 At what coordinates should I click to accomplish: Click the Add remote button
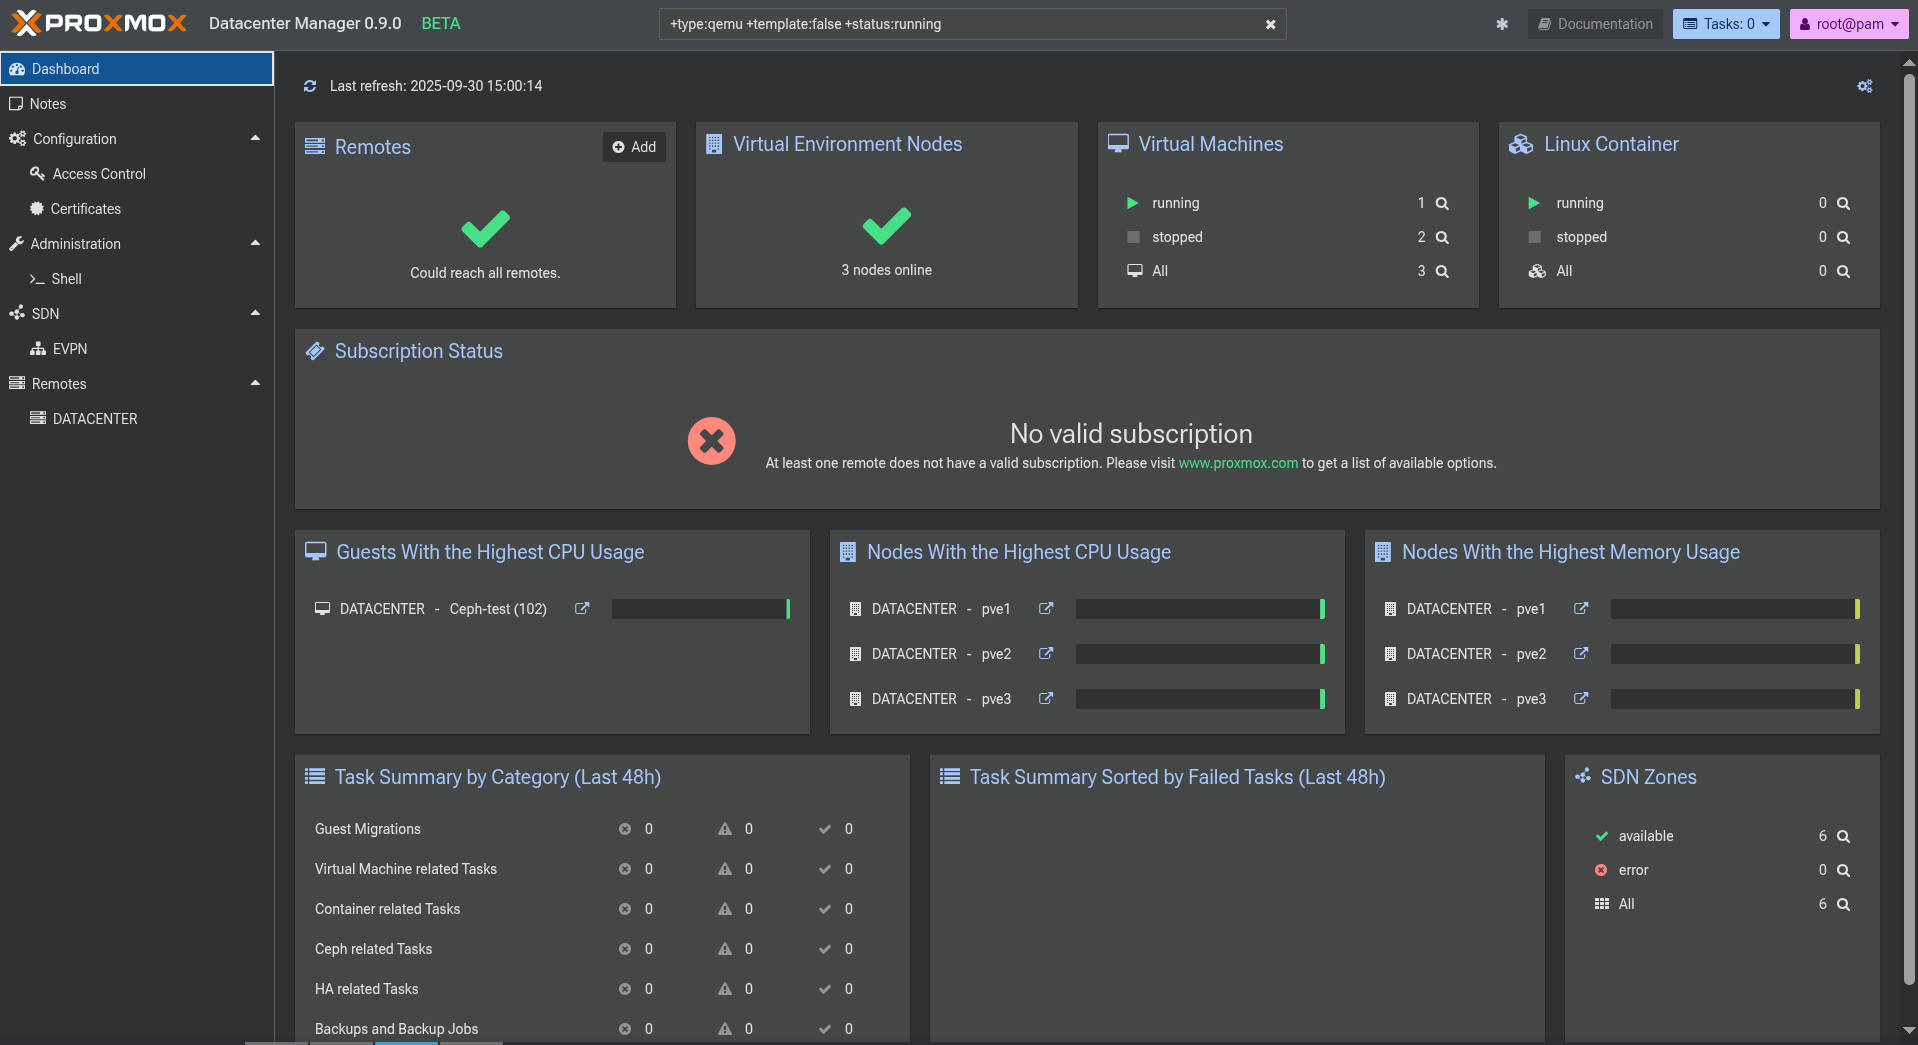point(634,147)
